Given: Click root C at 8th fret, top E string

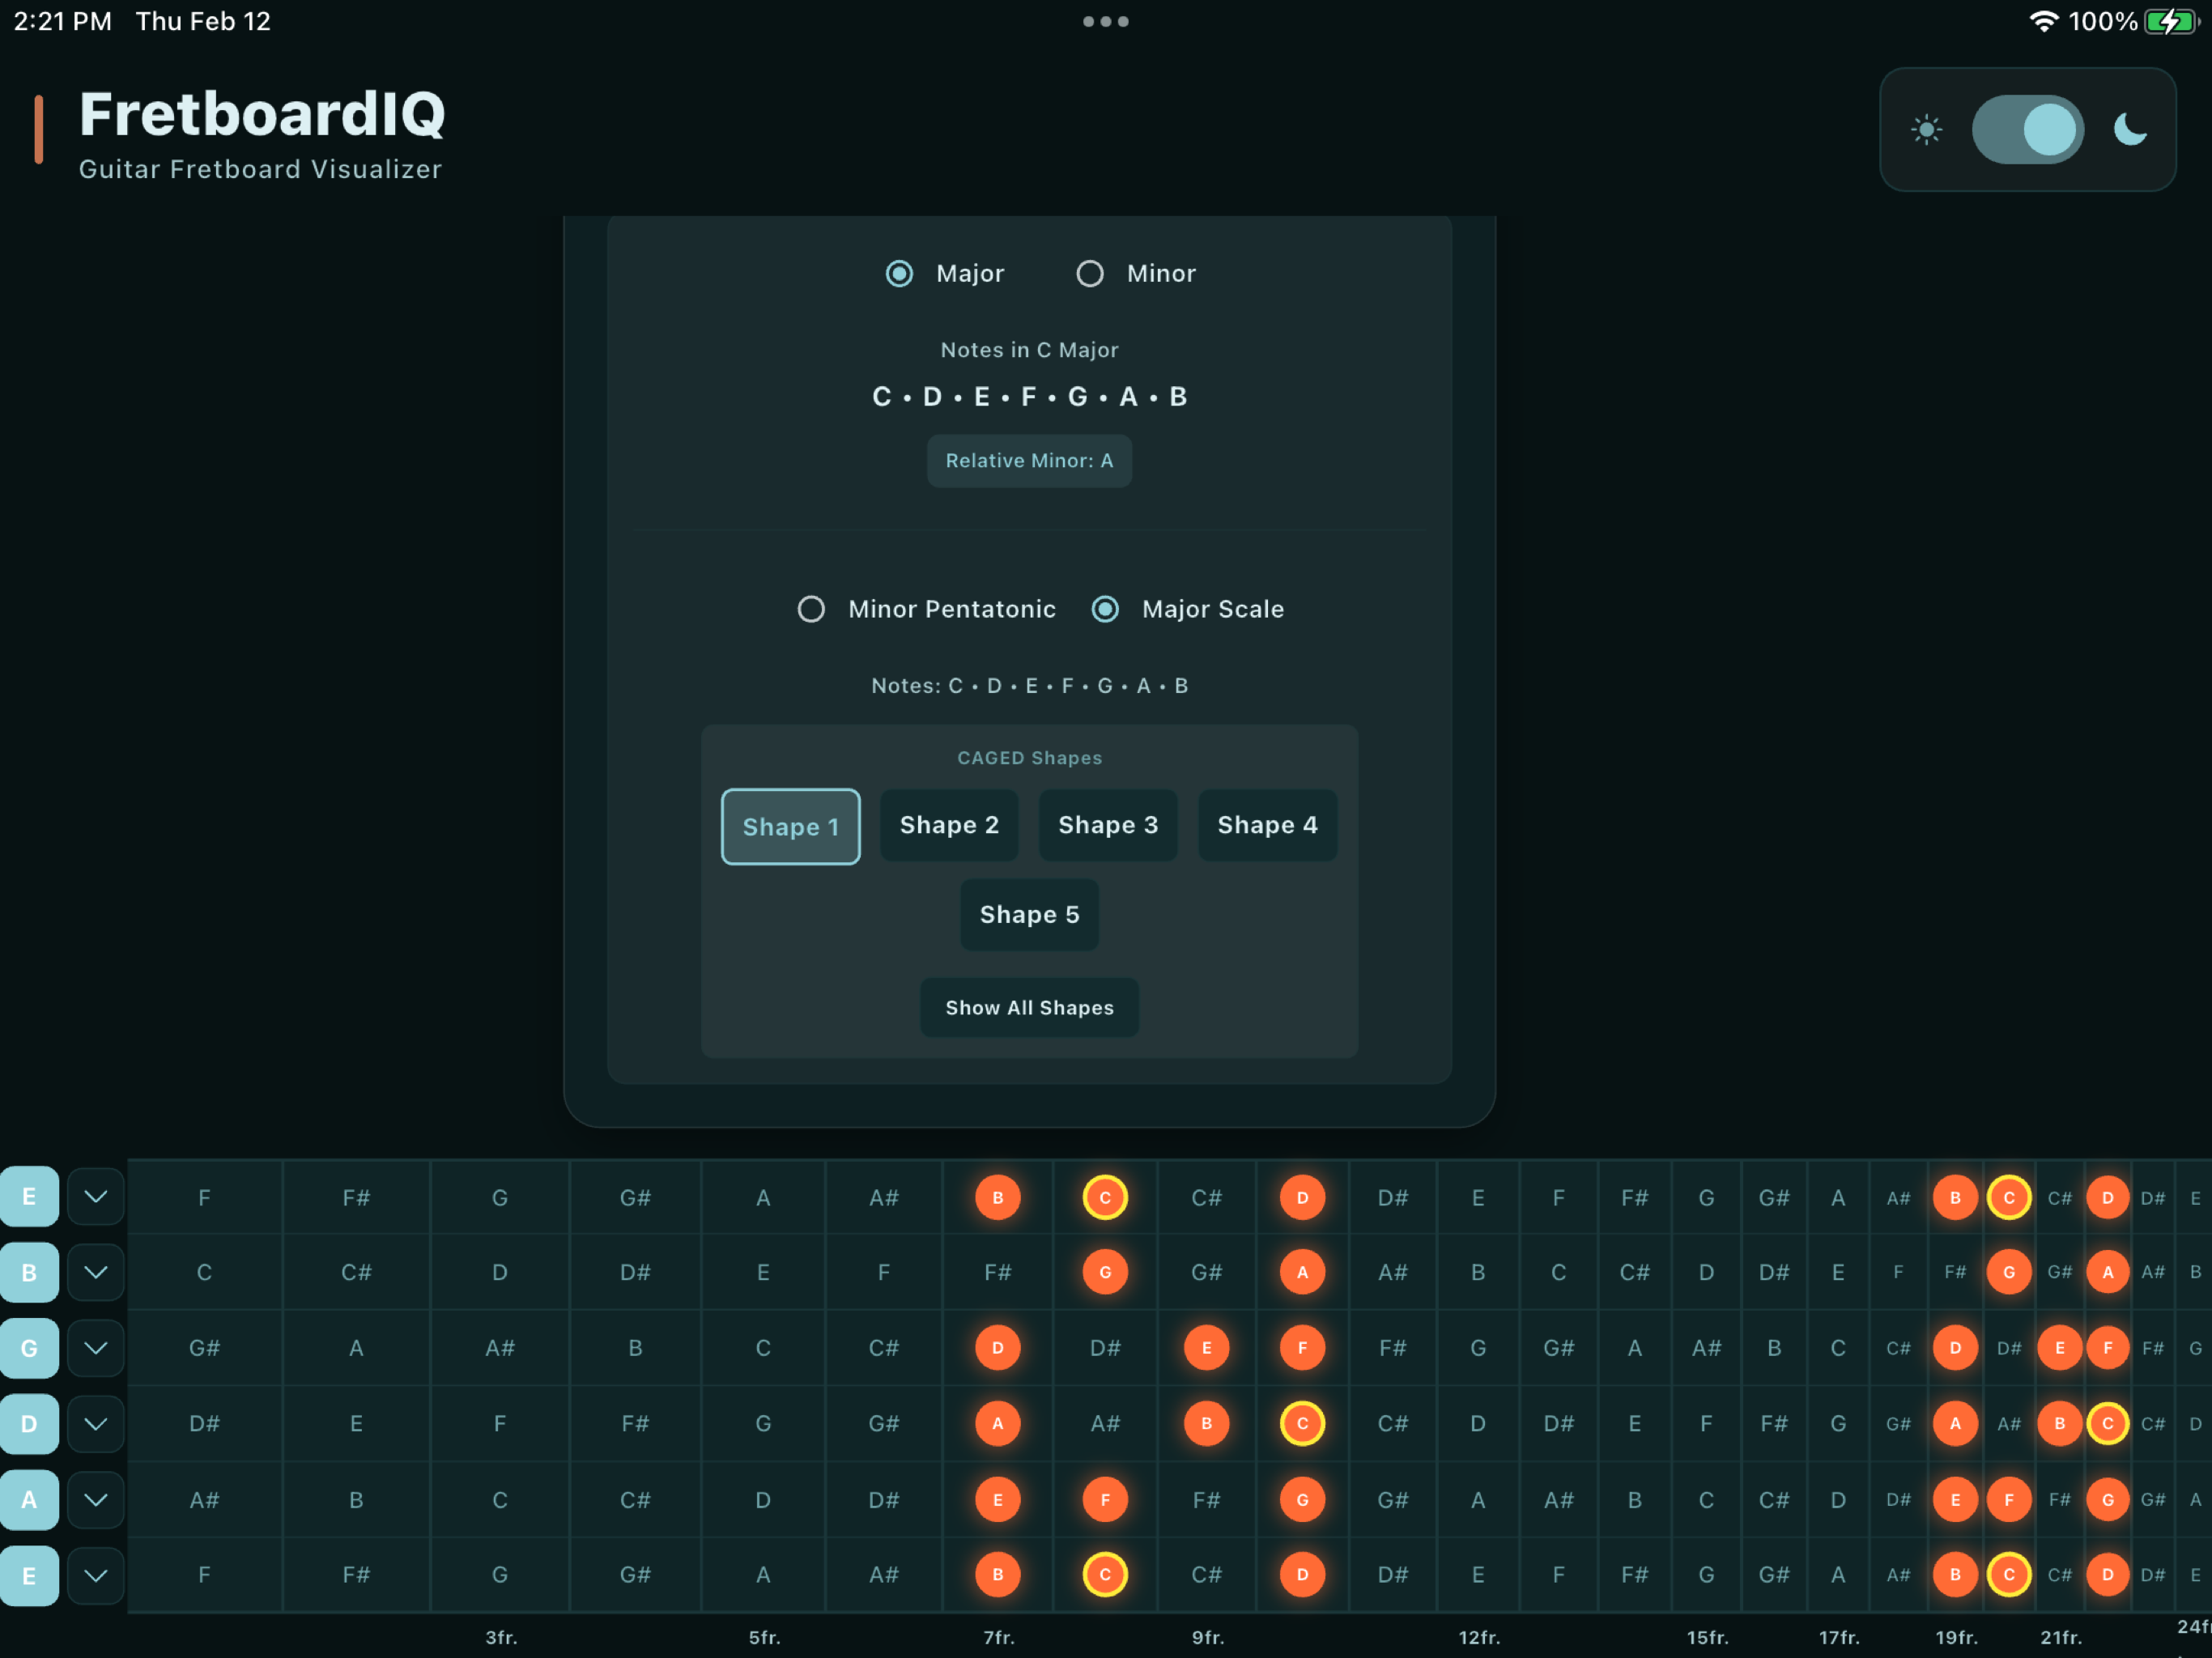Looking at the screenshot, I should tap(1105, 1198).
